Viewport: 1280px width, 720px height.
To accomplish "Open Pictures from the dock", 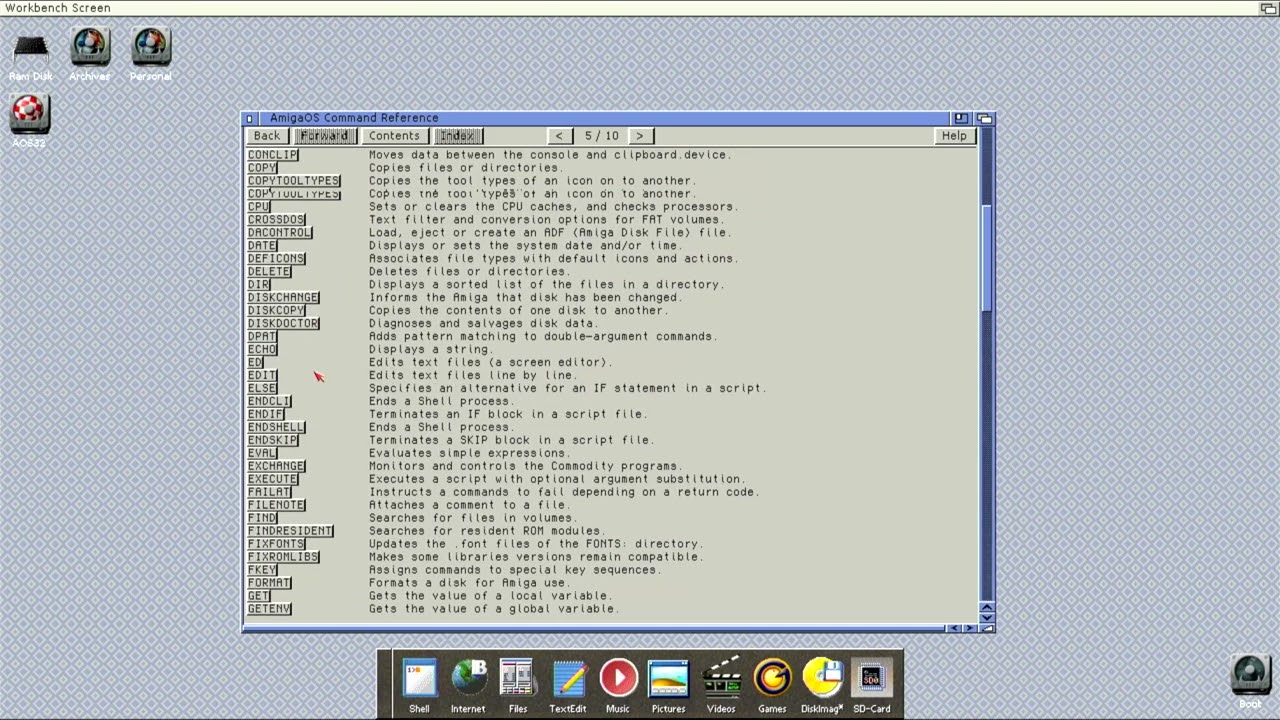I will (668, 687).
